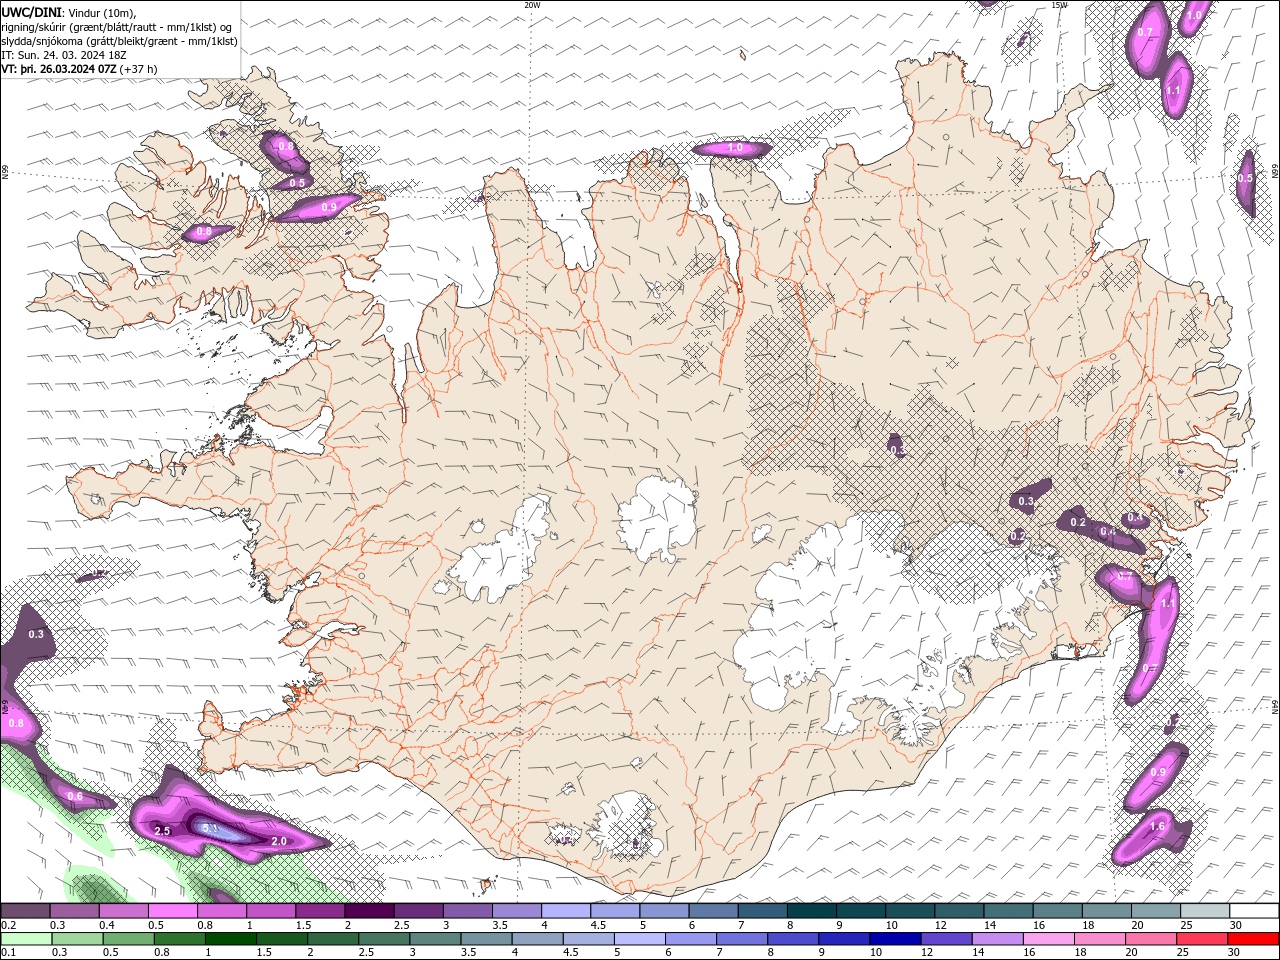The width and height of the screenshot is (1280, 960).
Task: Click the 2.5 precipitation value label
Action: (162, 831)
